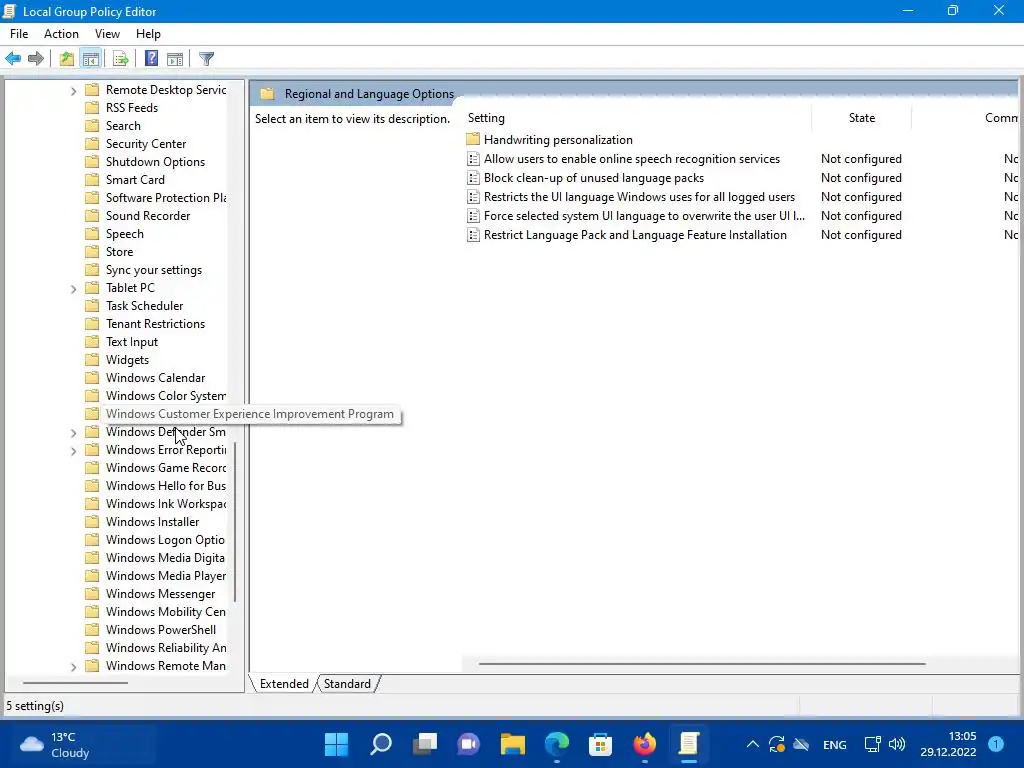Open Microsoft Store from taskbar
The height and width of the screenshot is (768, 1024).
(600, 744)
